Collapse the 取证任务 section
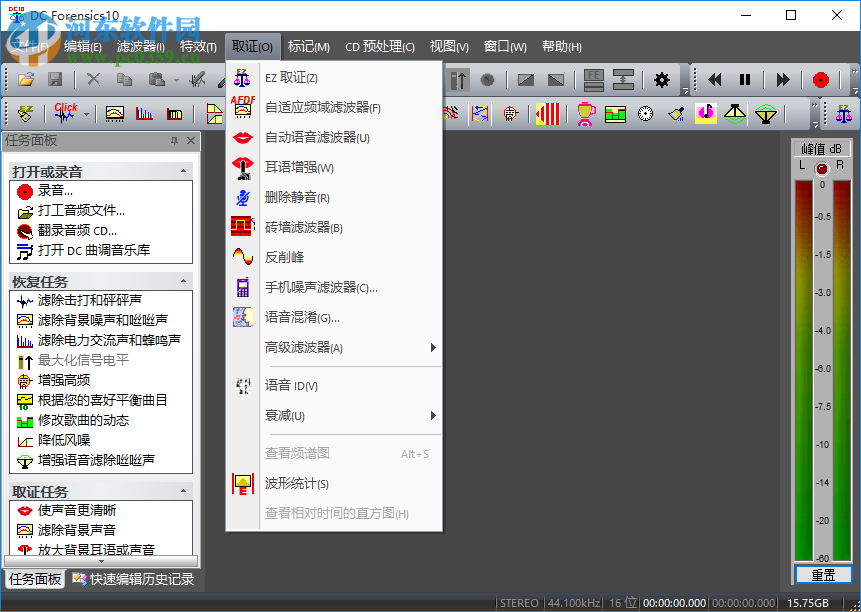 tap(183, 491)
